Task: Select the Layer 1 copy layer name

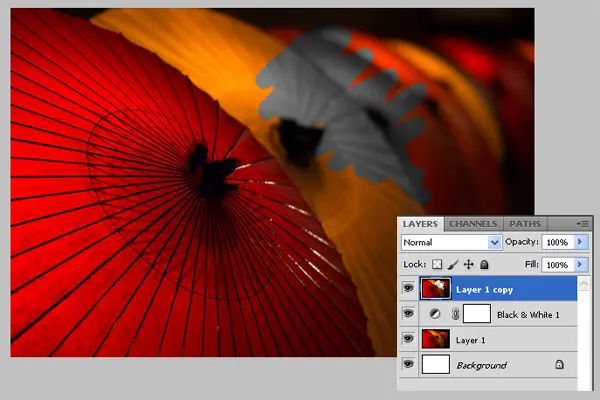Action: (x=484, y=290)
